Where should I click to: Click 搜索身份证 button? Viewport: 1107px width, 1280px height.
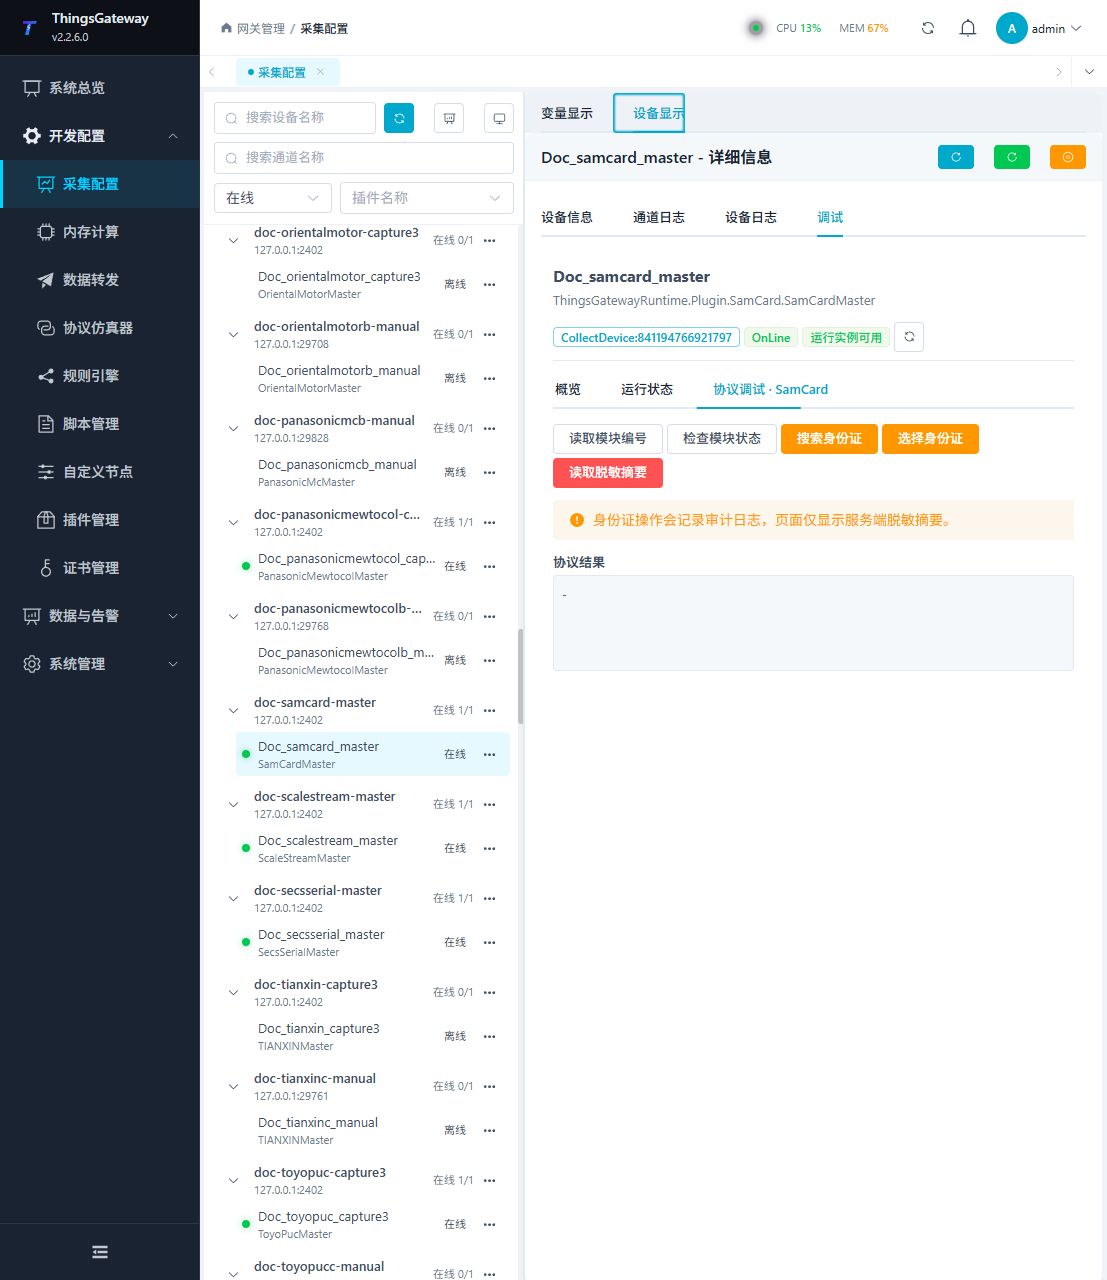[829, 439]
